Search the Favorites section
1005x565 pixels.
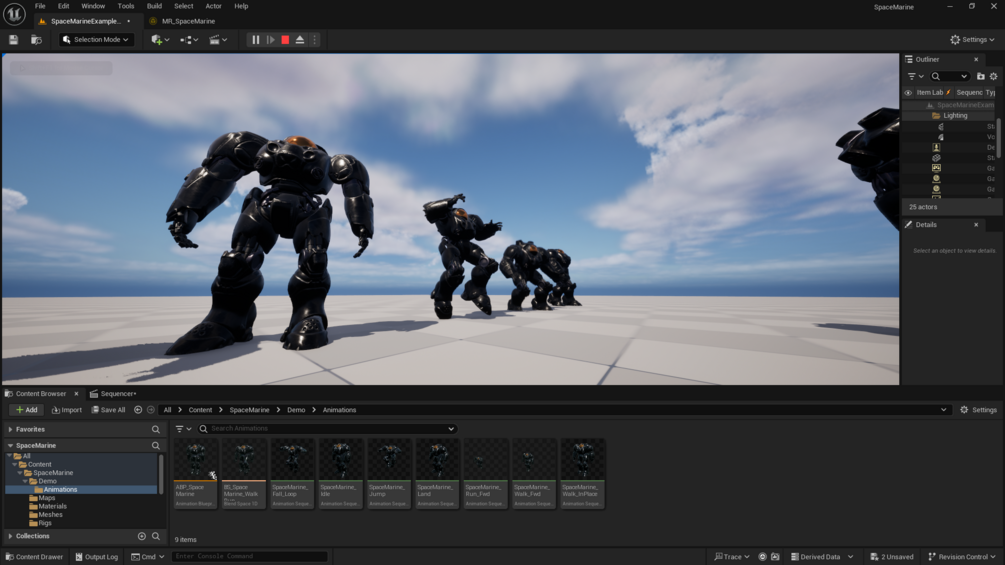(x=156, y=429)
